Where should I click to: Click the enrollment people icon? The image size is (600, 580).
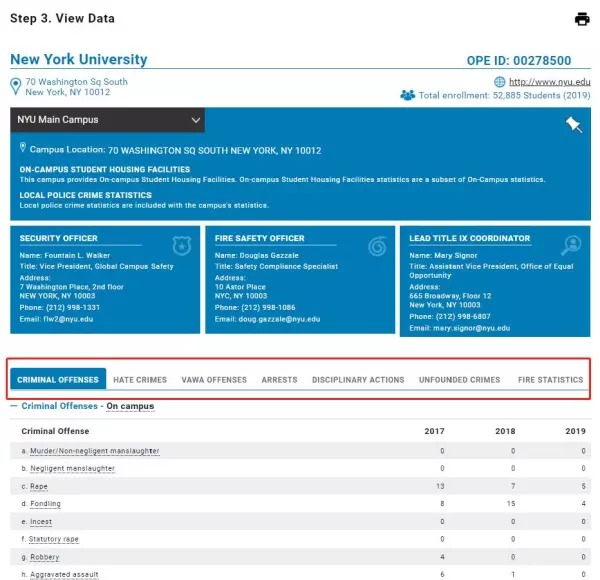coord(408,95)
